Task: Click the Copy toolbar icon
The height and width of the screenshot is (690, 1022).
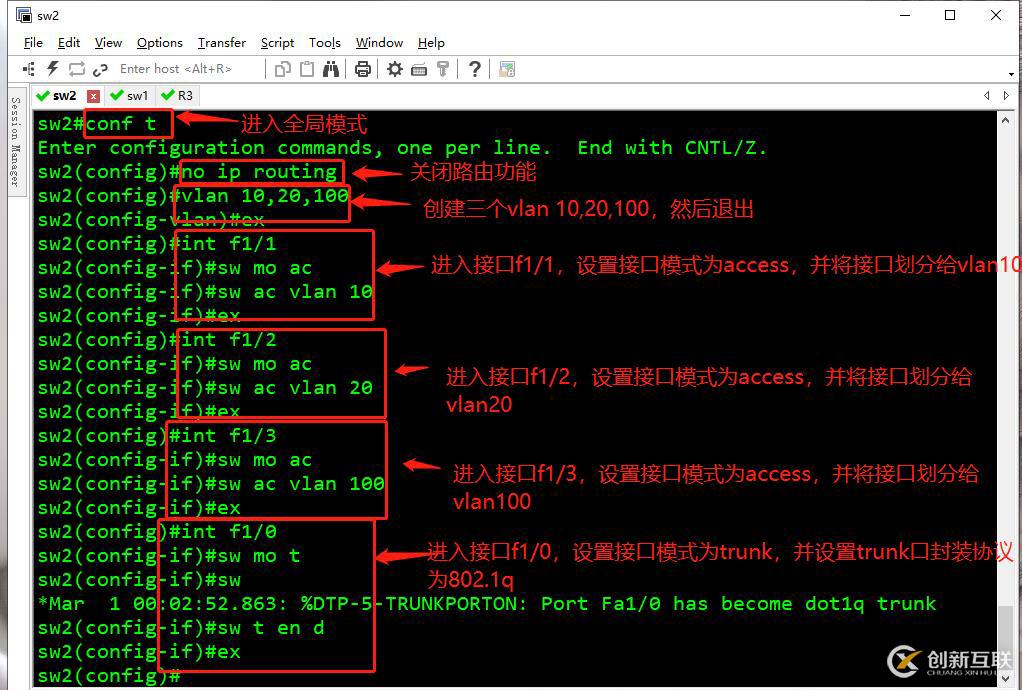Action: point(282,68)
